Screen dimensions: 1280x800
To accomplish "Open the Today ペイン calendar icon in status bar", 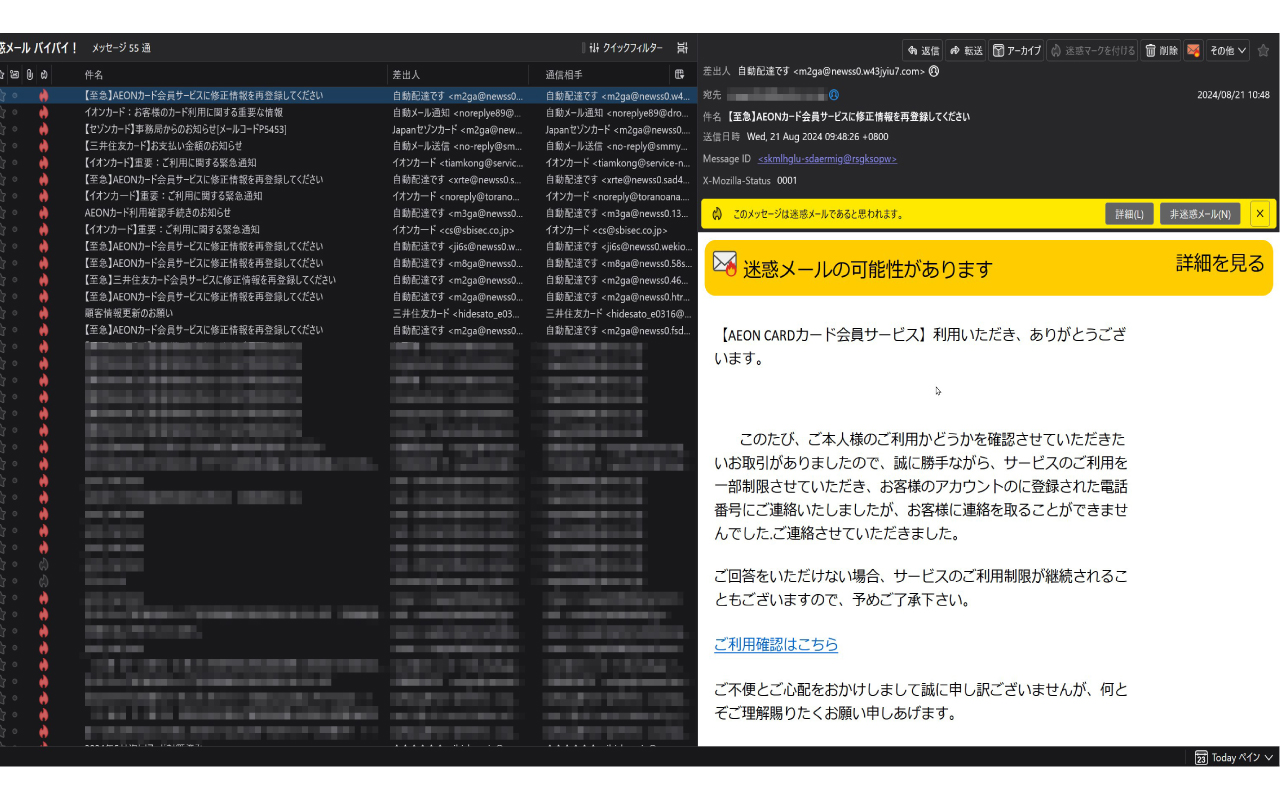I will coord(1201,758).
